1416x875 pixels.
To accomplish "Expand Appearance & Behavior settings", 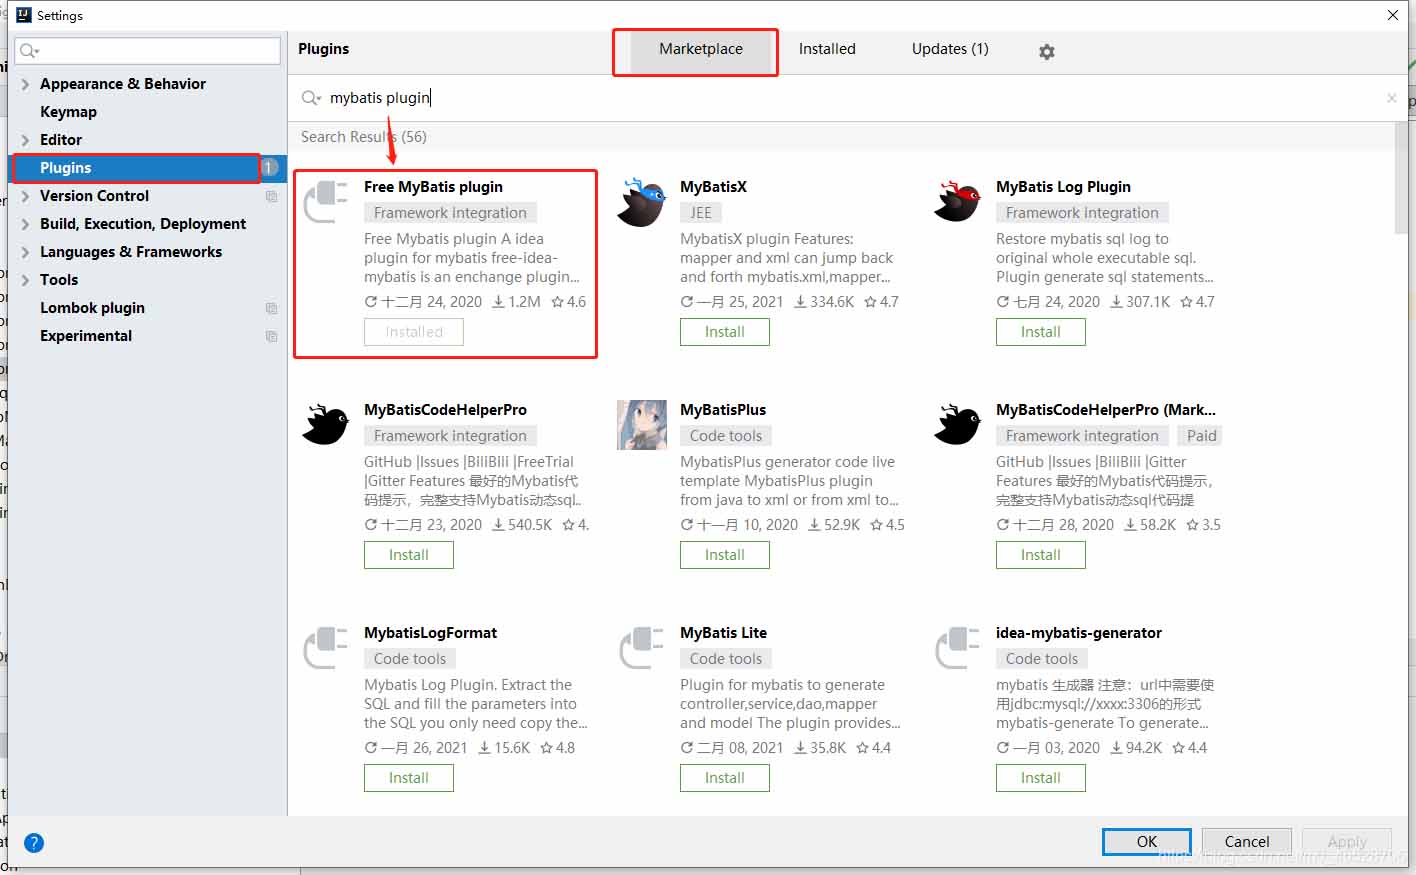I will click(x=25, y=84).
